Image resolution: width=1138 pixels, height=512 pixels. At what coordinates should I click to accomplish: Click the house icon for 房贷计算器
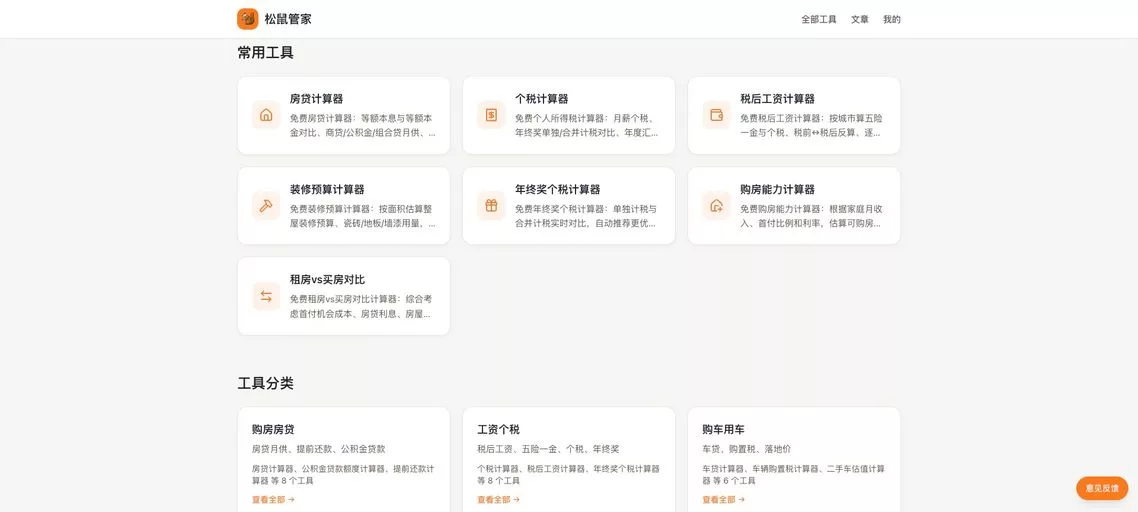pos(266,115)
